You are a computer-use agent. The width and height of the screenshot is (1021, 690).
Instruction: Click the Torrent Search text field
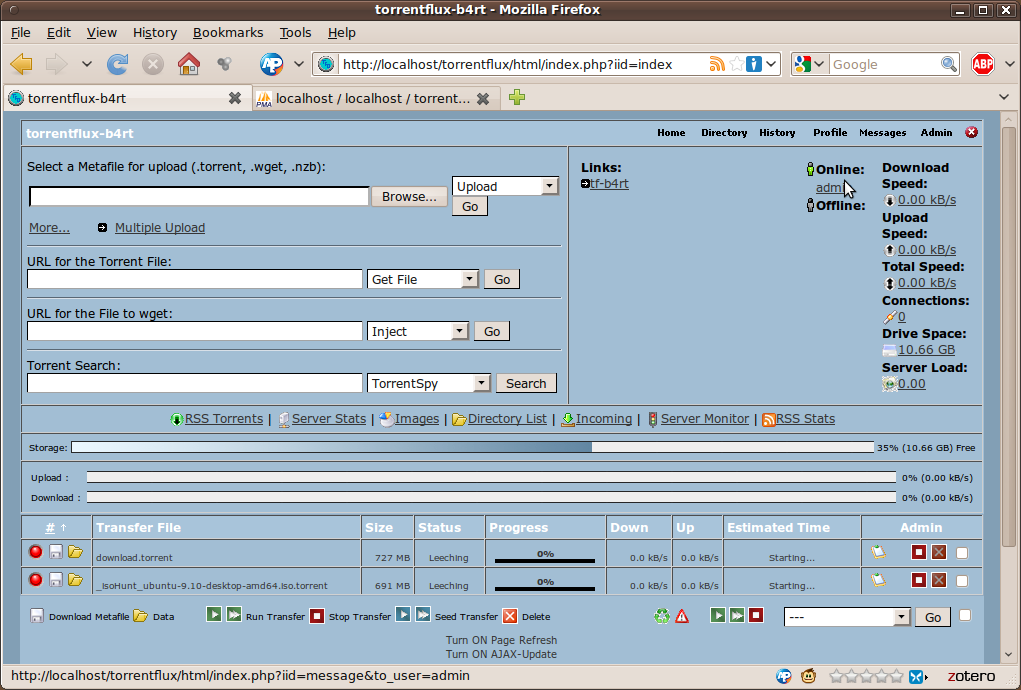[x=195, y=383]
